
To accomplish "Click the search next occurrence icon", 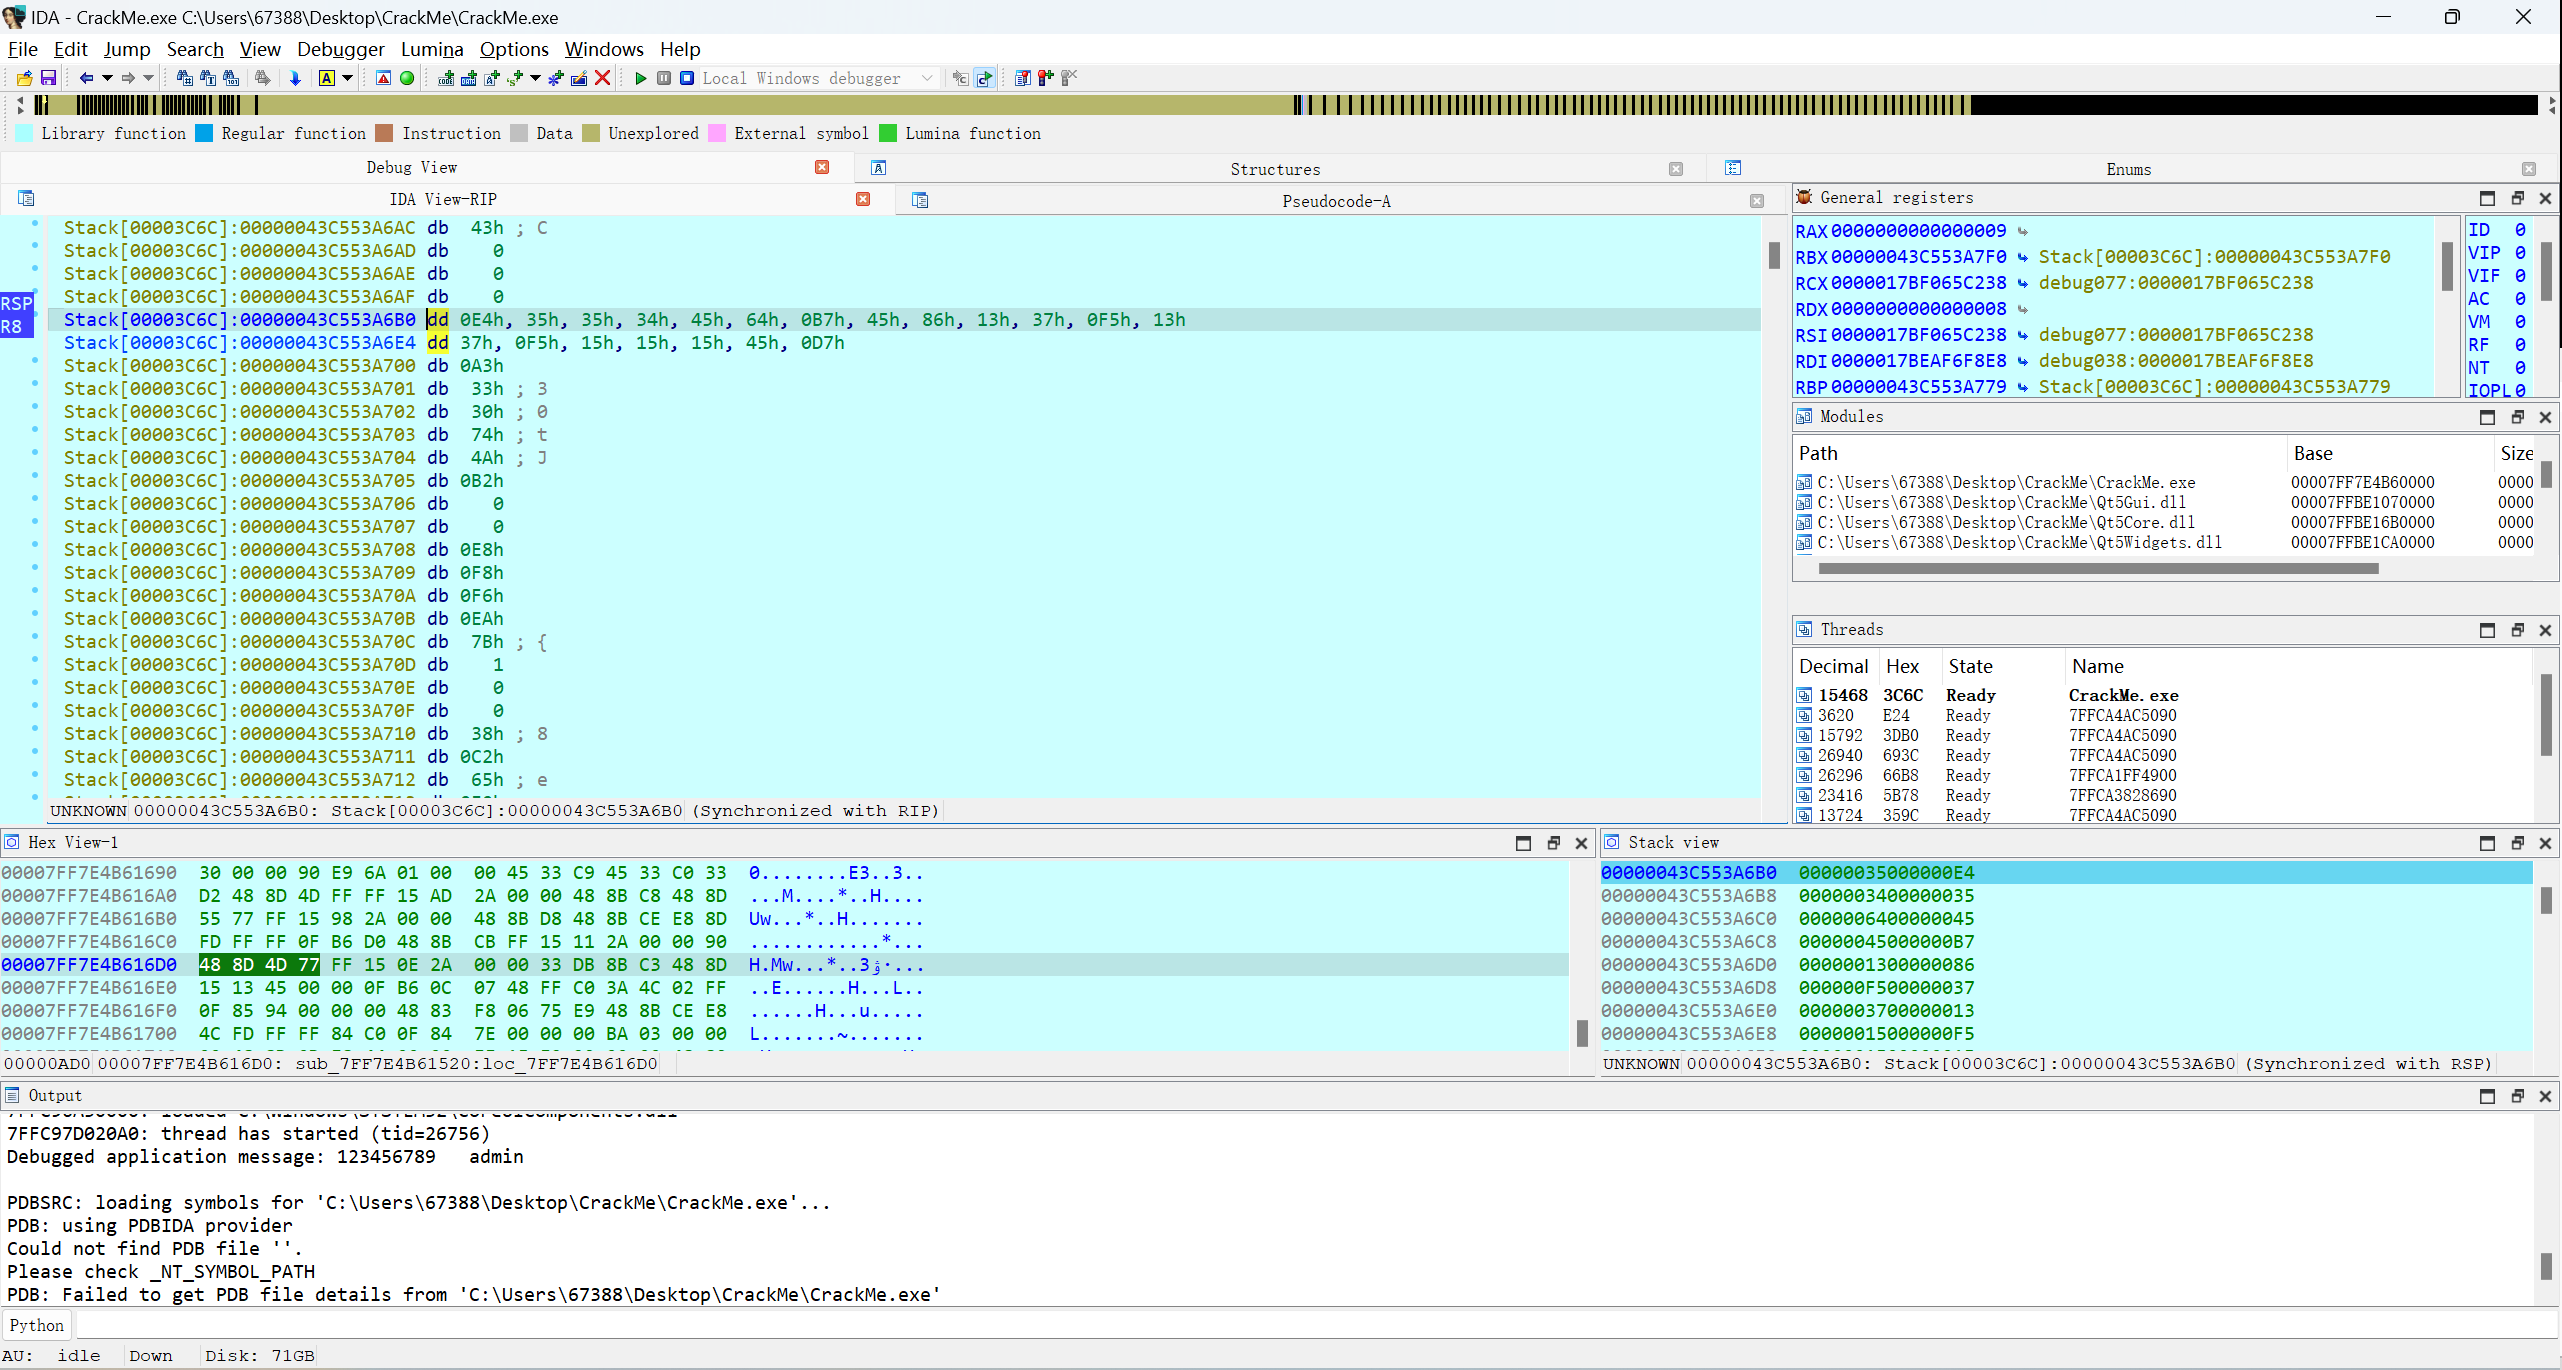I will [x=263, y=78].
